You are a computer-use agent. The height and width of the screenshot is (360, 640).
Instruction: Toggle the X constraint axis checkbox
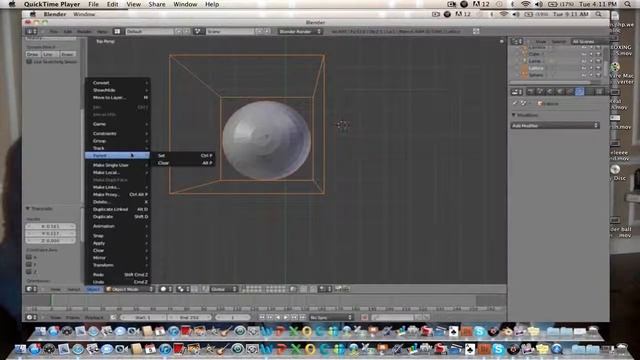29,257
